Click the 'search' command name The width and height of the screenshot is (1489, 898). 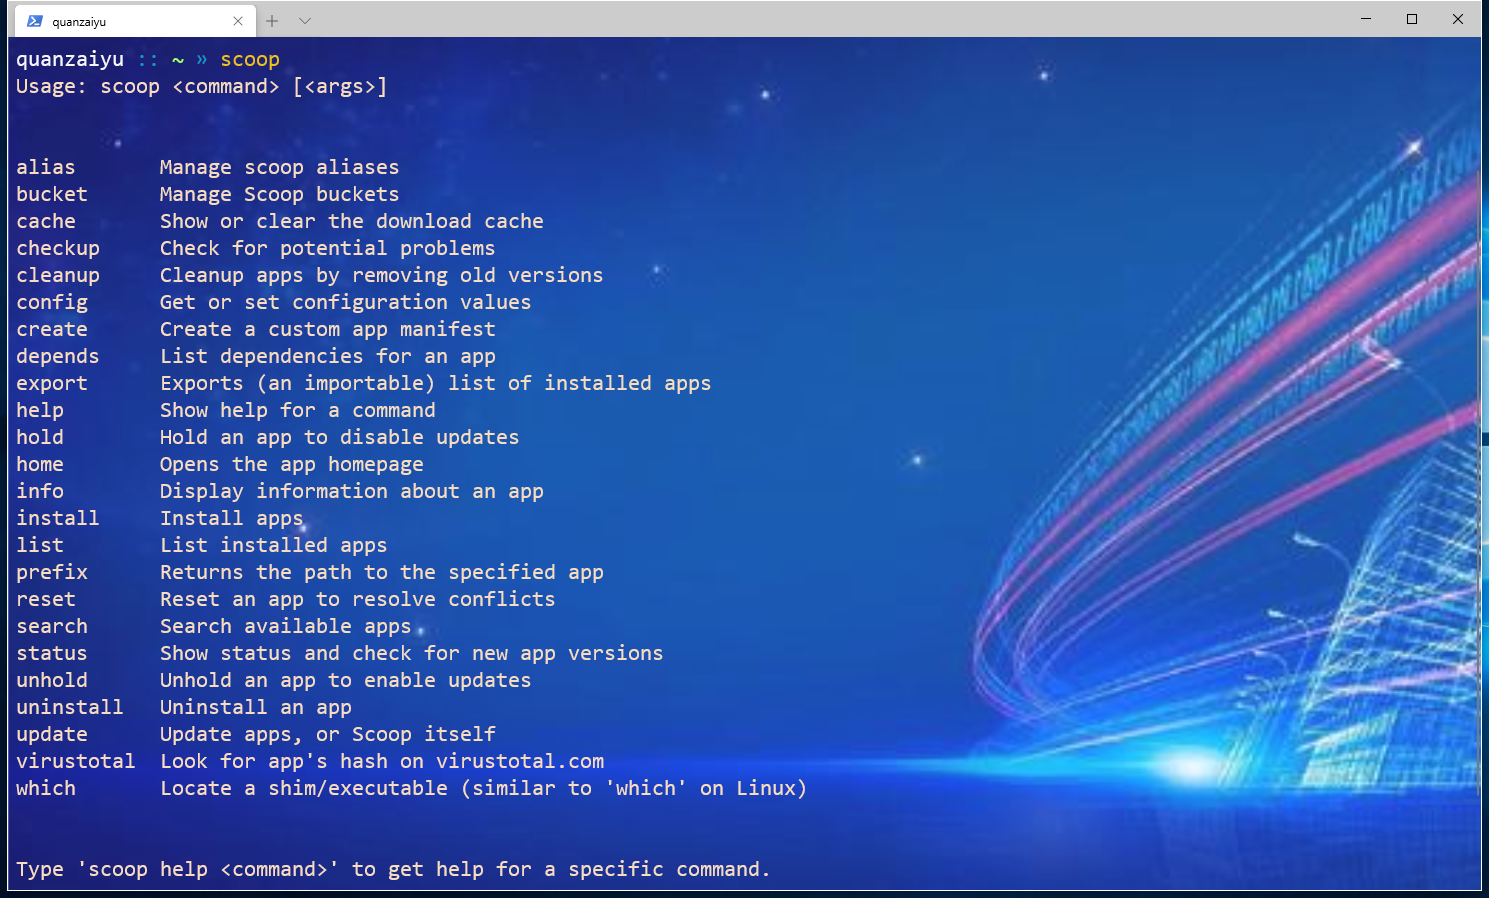52,626
